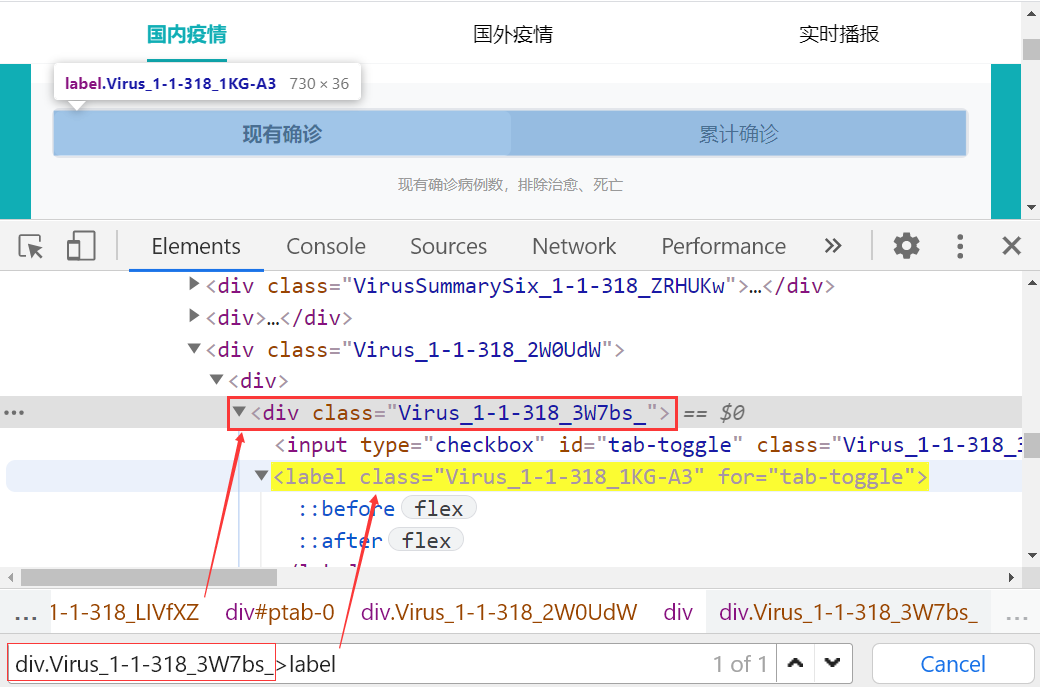Open the Network tab

[574, 246]
